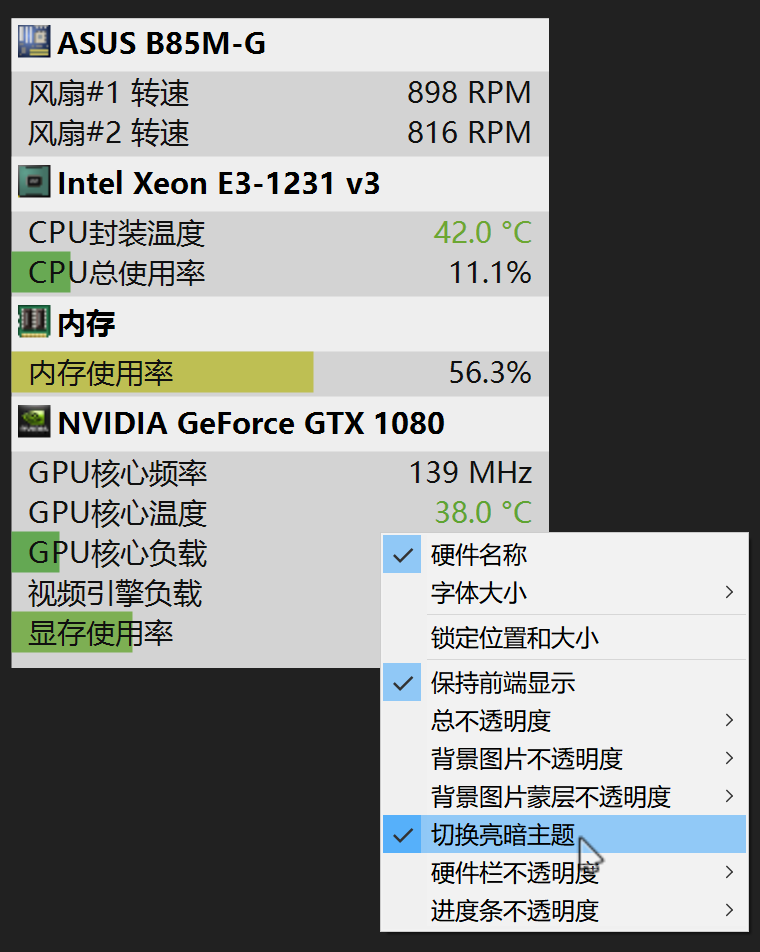Click the ASUS motherboard icon
The height and width of the screenshot is (952, 760).
click(34, 43)
